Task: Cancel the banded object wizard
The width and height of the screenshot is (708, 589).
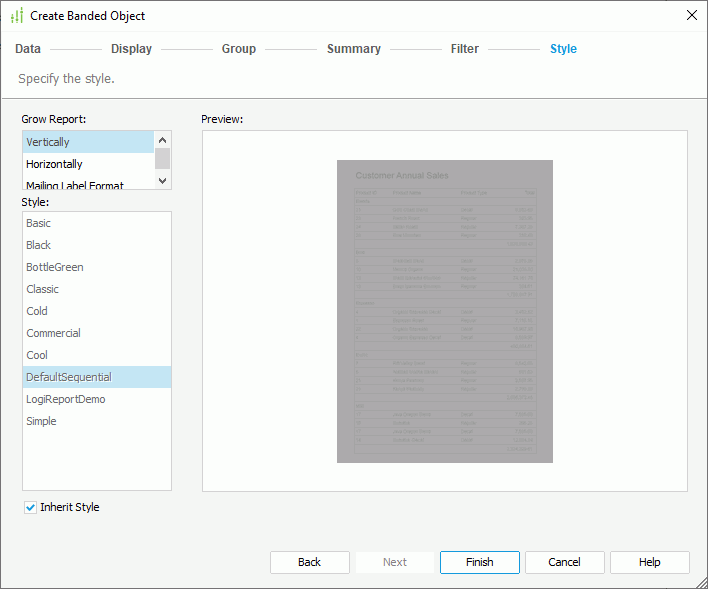Action: tap(564, 562)
